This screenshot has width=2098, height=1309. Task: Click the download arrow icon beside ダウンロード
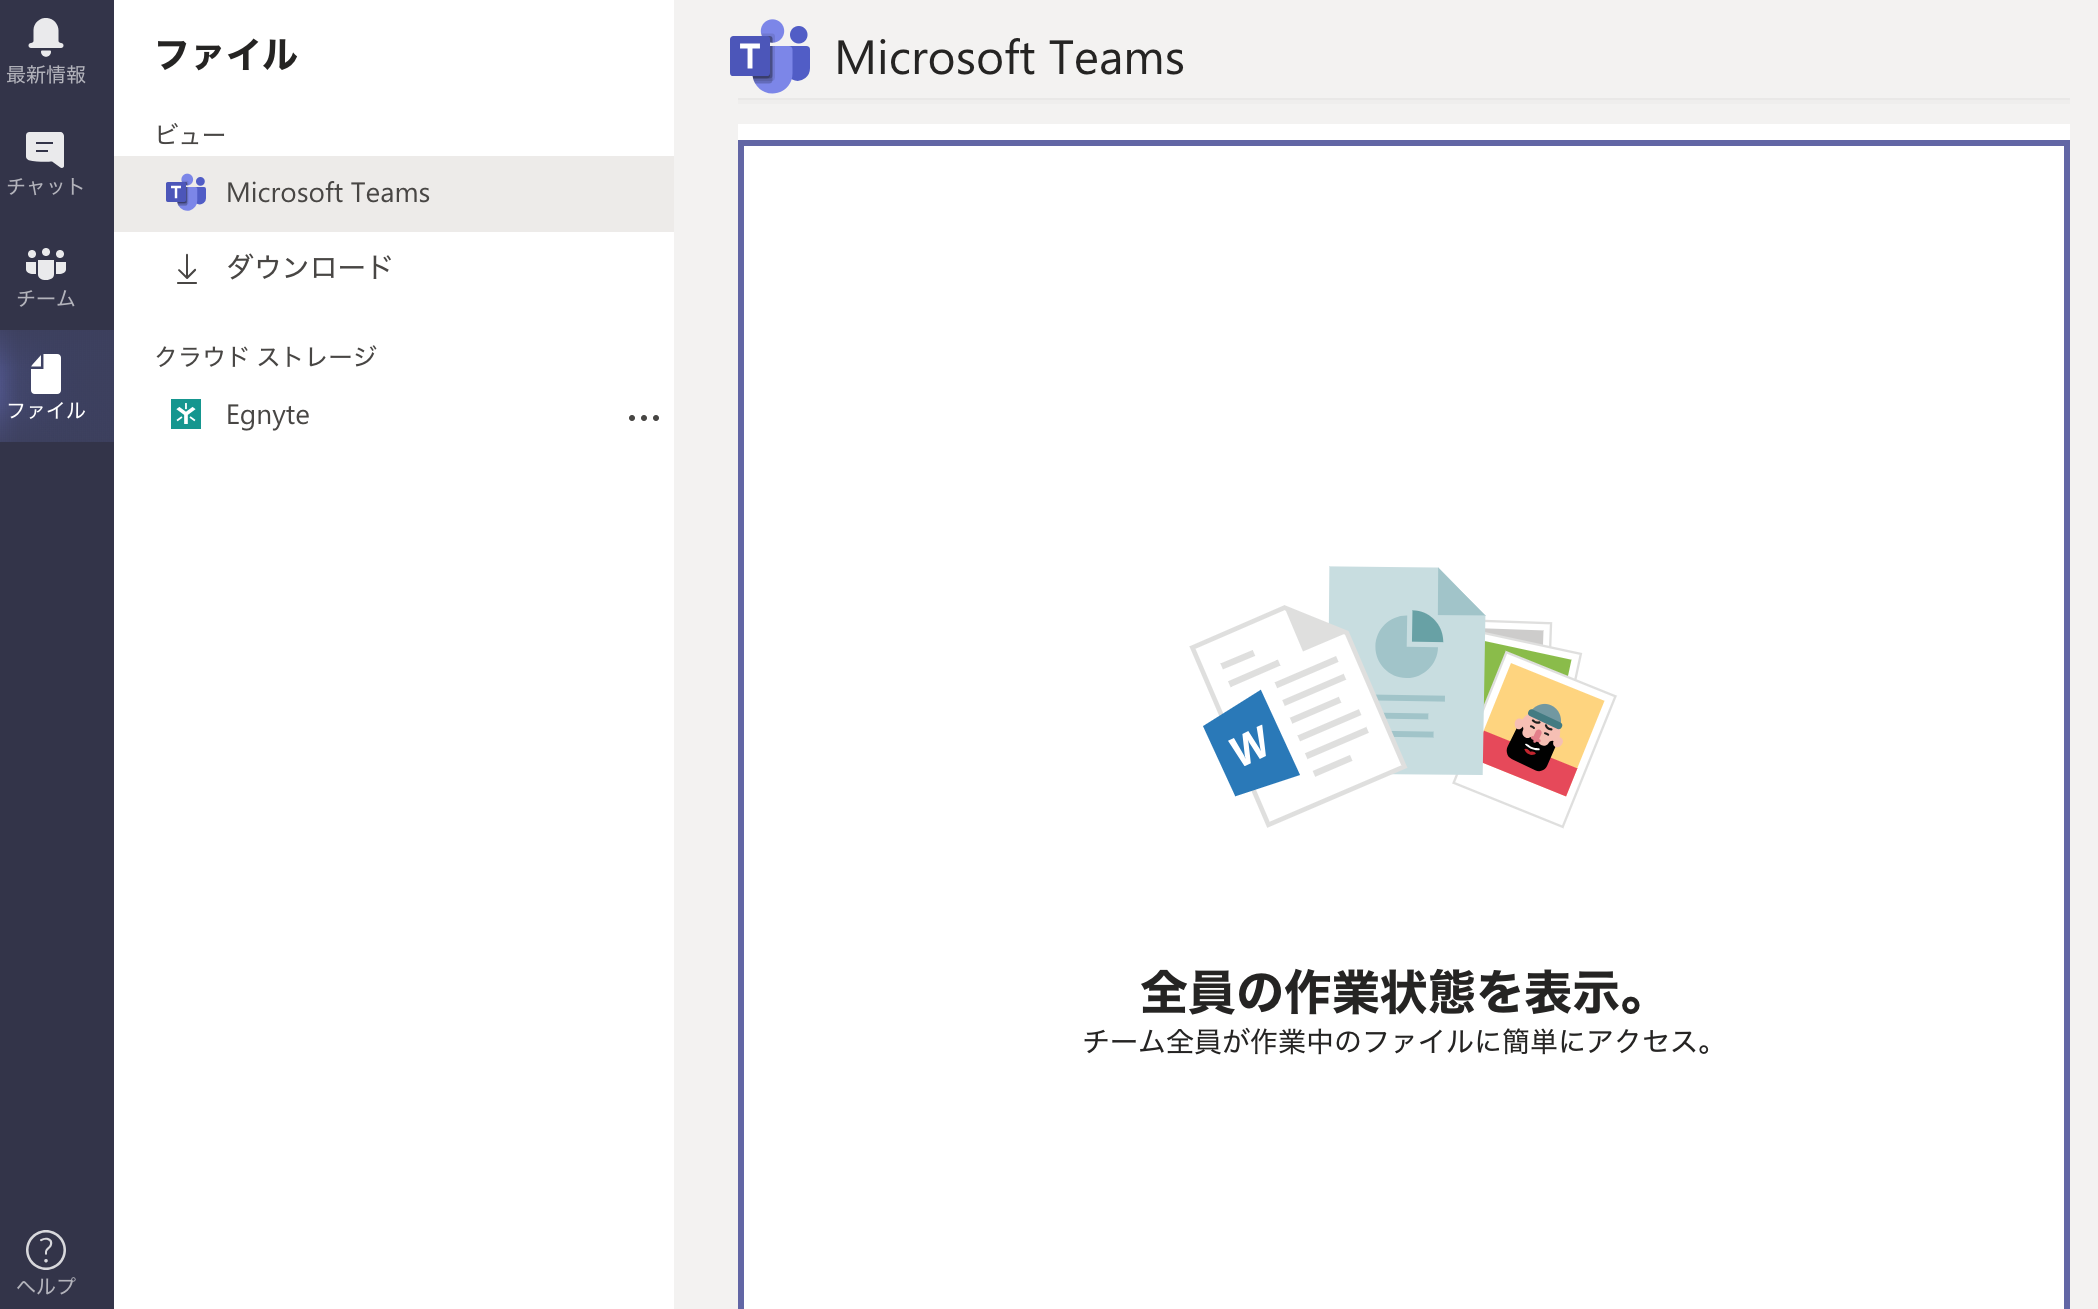[187, 269]
